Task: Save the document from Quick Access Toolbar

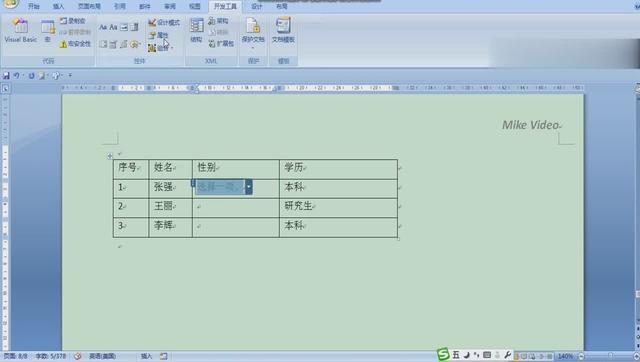Action: pyautogui.click(x=6, y=76)
